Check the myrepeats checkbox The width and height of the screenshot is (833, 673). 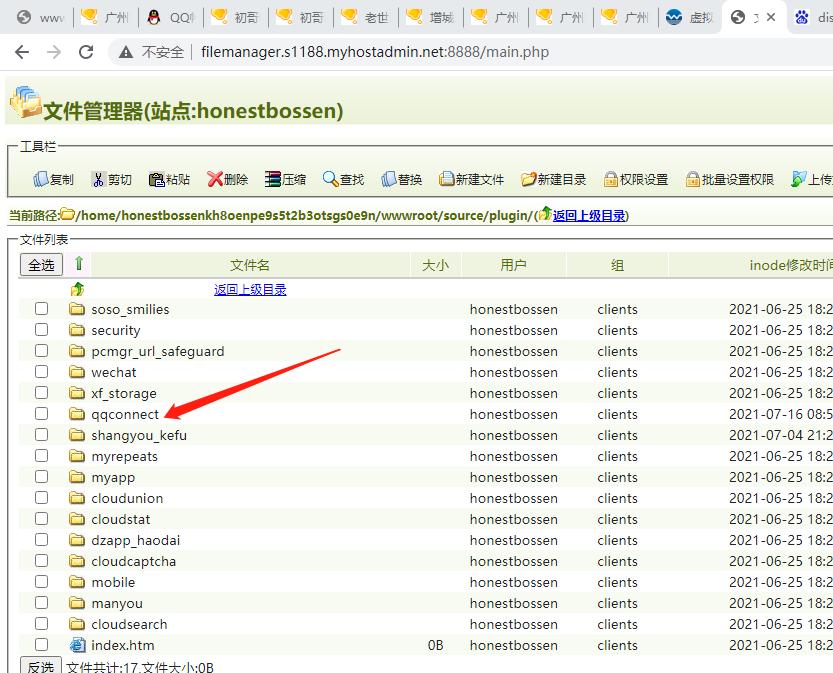41,456
